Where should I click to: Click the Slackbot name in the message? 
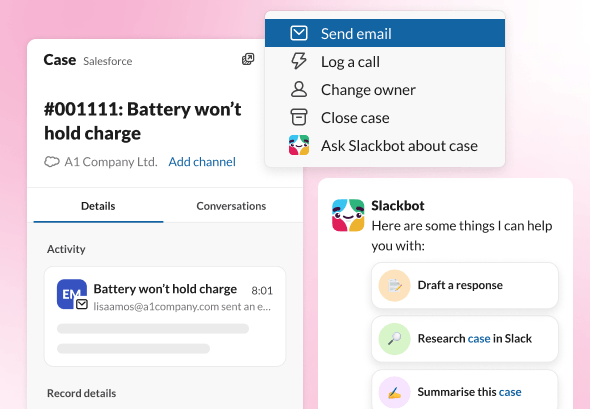tap(398, 206)
